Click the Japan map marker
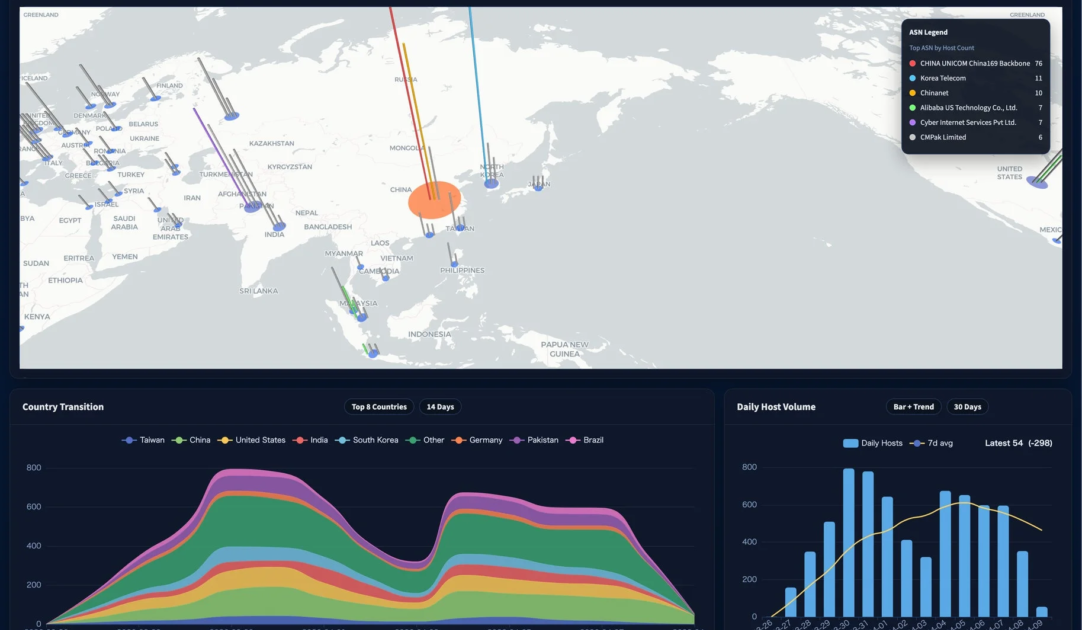The width and height of the screenshot is (1082, 630). (x=539, y=187)
